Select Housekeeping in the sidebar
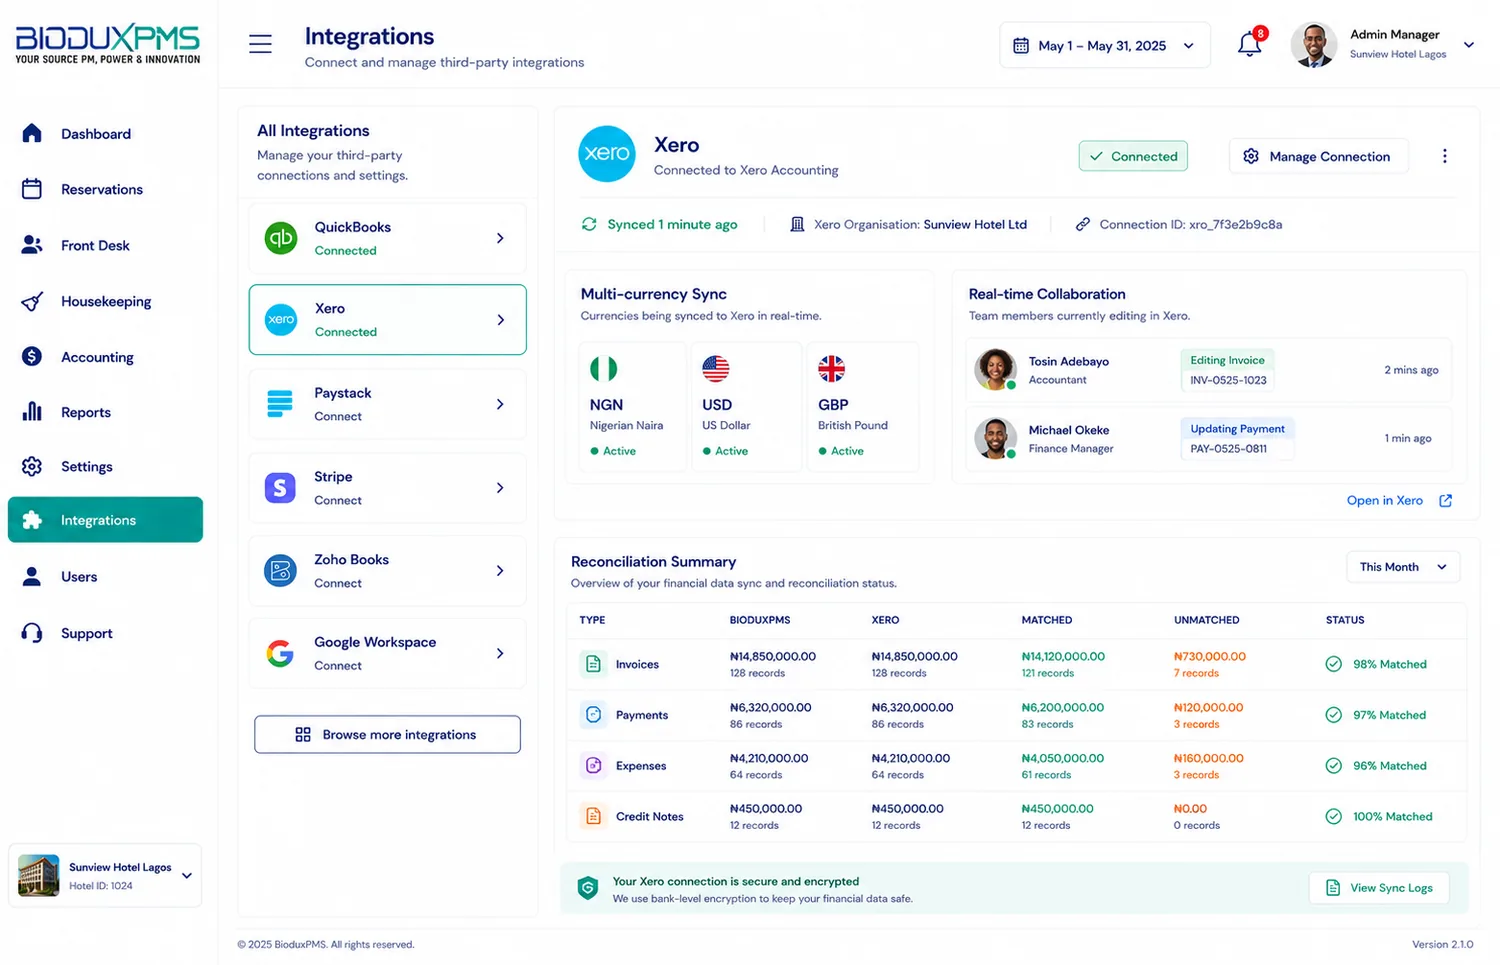The image size is (1500, 965). pos(105,301)
